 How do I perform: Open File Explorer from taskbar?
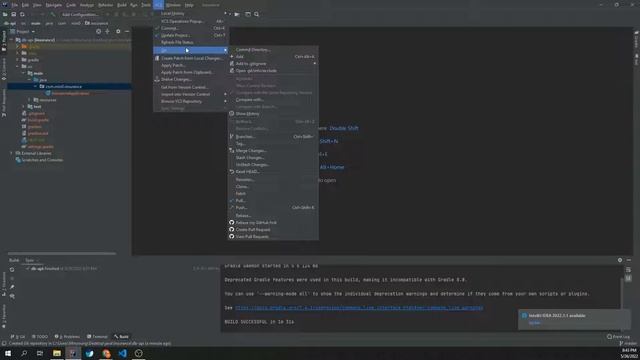(57, 353)
